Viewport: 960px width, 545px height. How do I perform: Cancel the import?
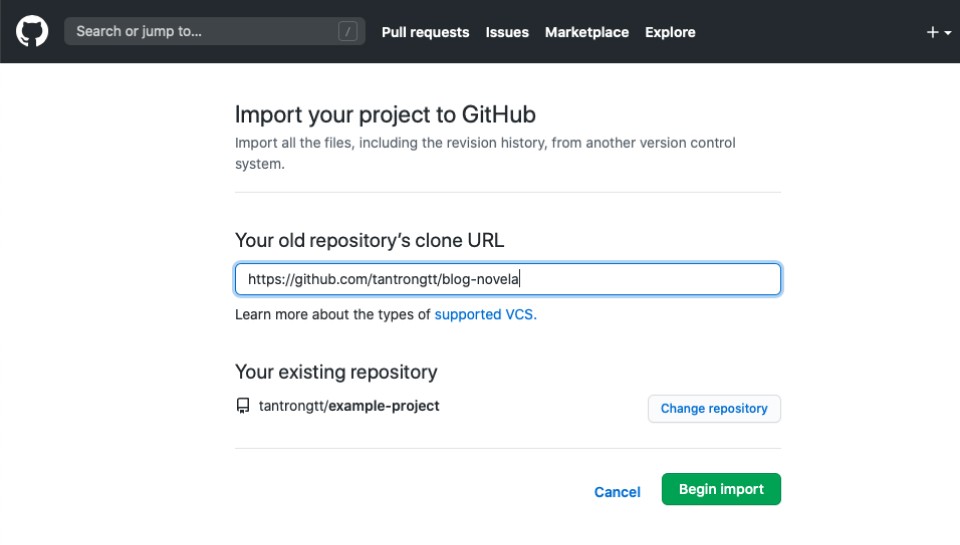617,492
